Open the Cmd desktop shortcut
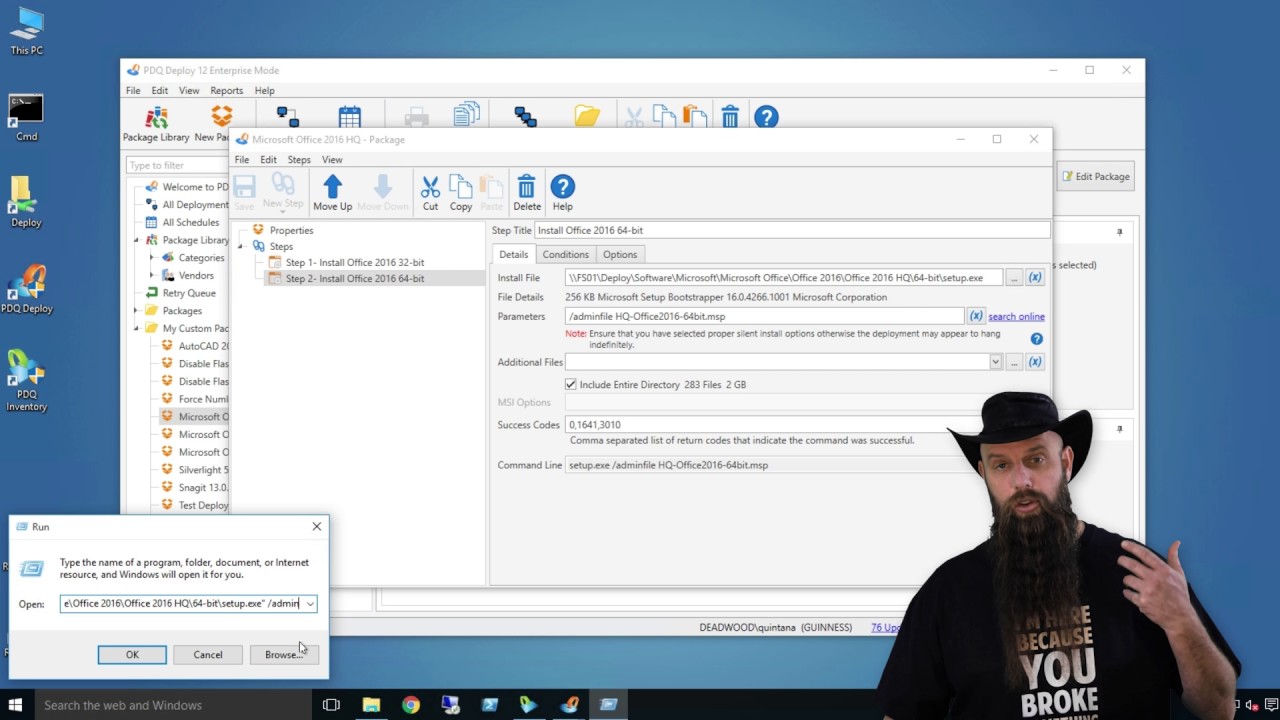 click(x=26, y=118)
